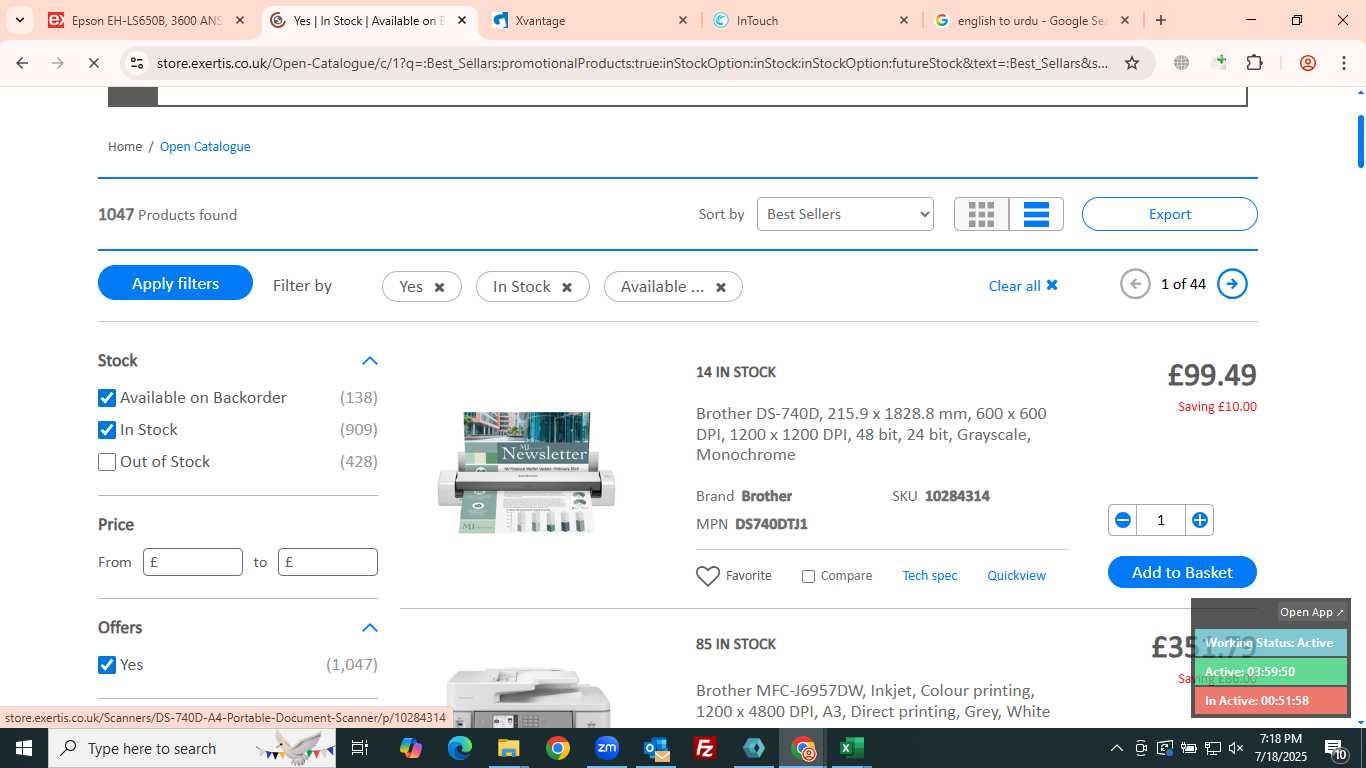
Task: Open Chrome three-dot menu
Action: pyautogui.click(x=1343, y=63)
